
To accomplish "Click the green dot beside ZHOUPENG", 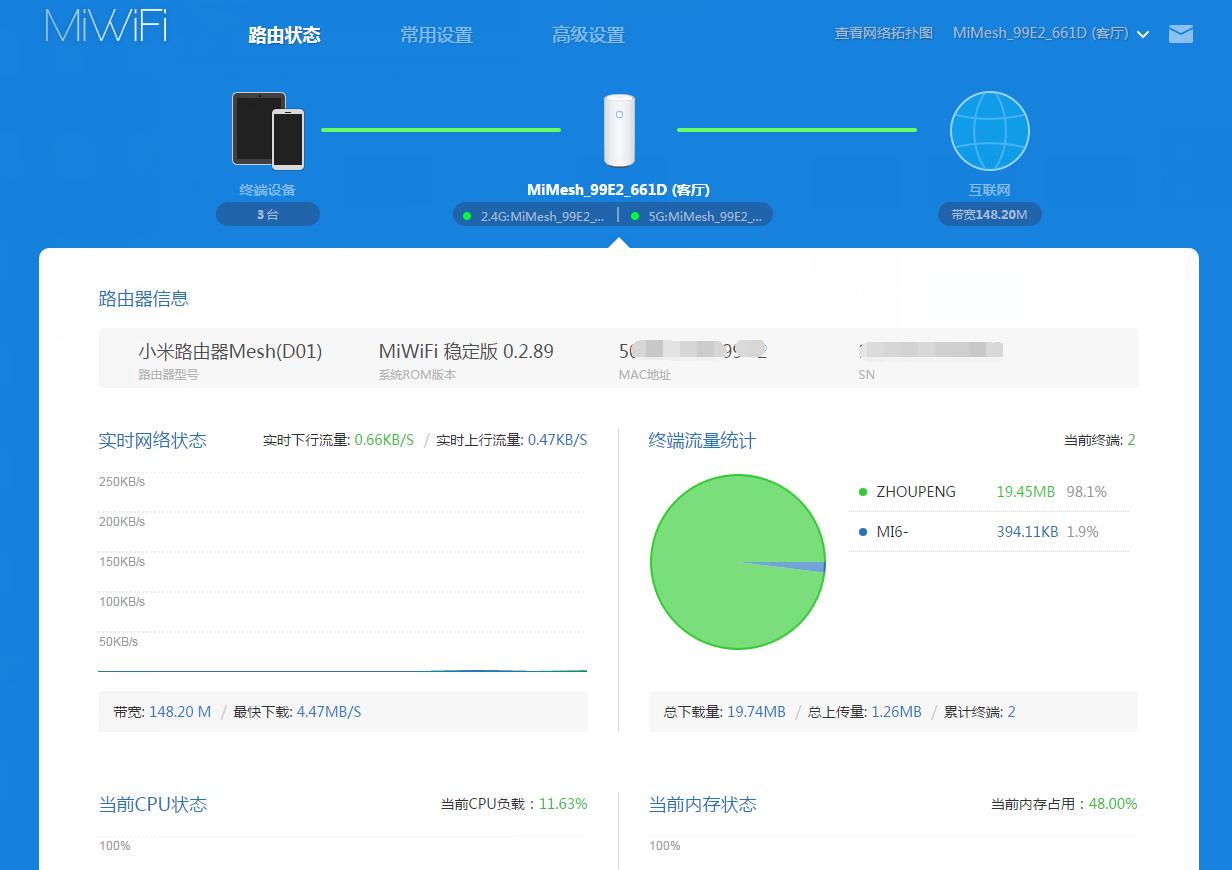I will (x=864, y=491).
